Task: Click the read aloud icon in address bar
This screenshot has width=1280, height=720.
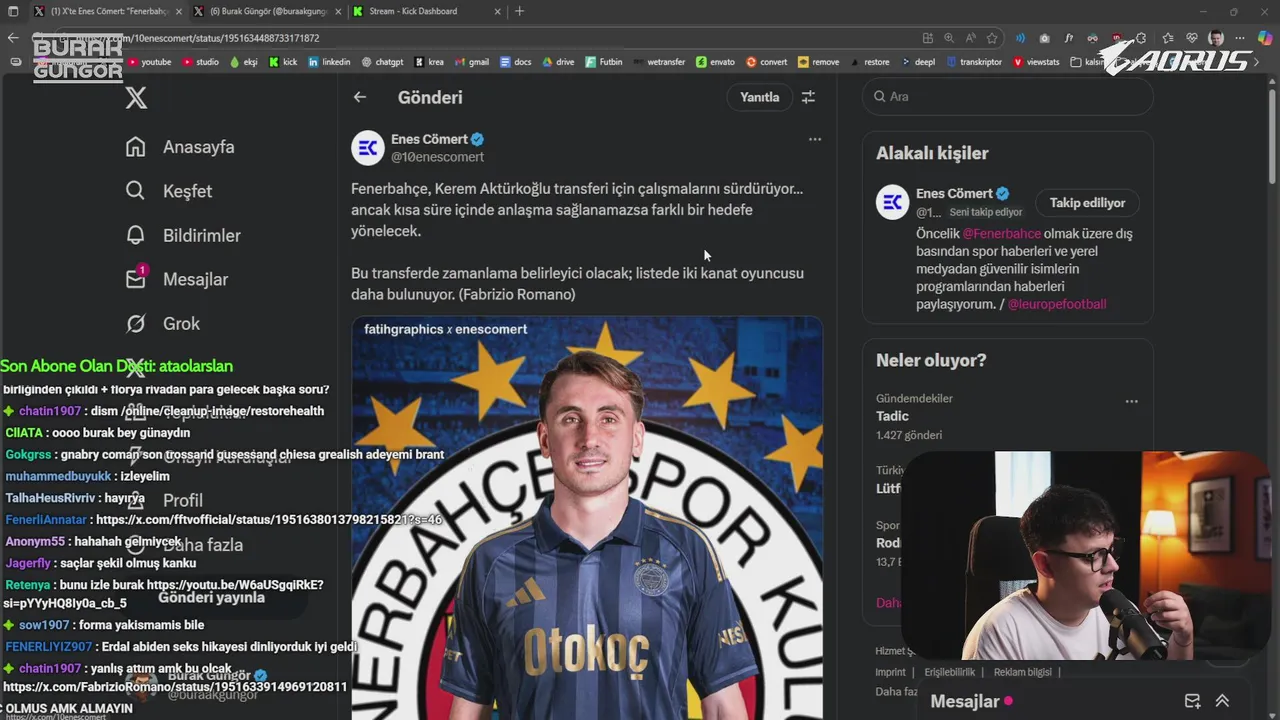Action: (971, 38)
